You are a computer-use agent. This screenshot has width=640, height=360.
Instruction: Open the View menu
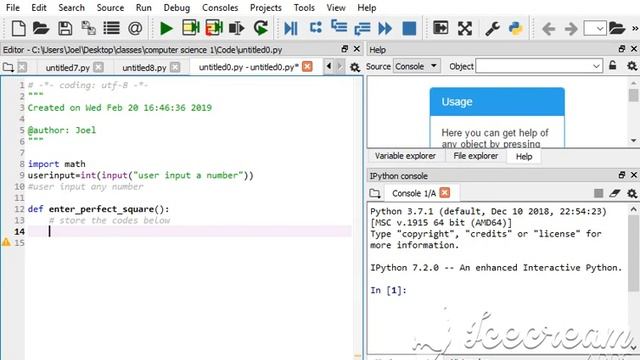click(x=336, y=8)
